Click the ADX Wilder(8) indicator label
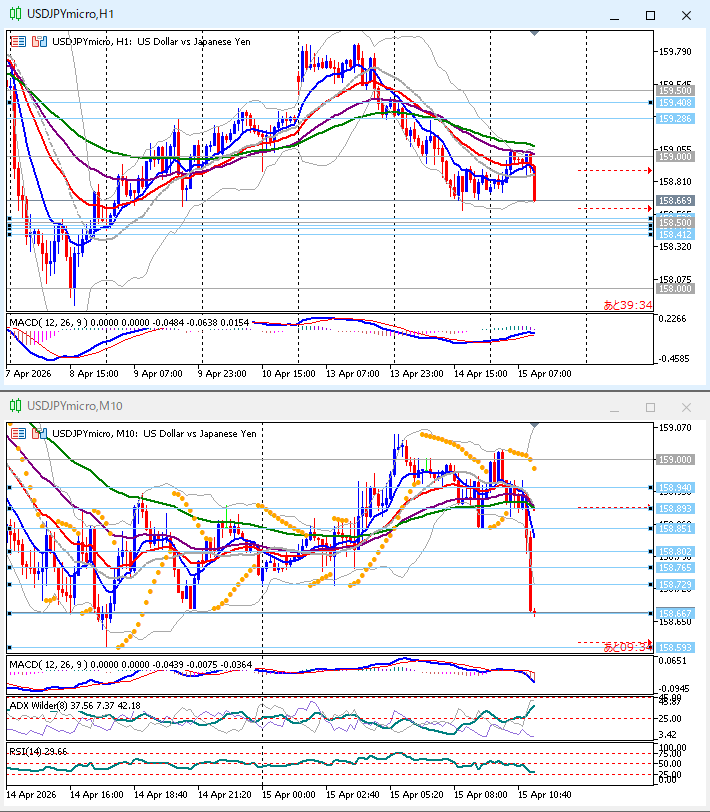The image size is (710, 812). pyautogui.click(x=39, y=705)
